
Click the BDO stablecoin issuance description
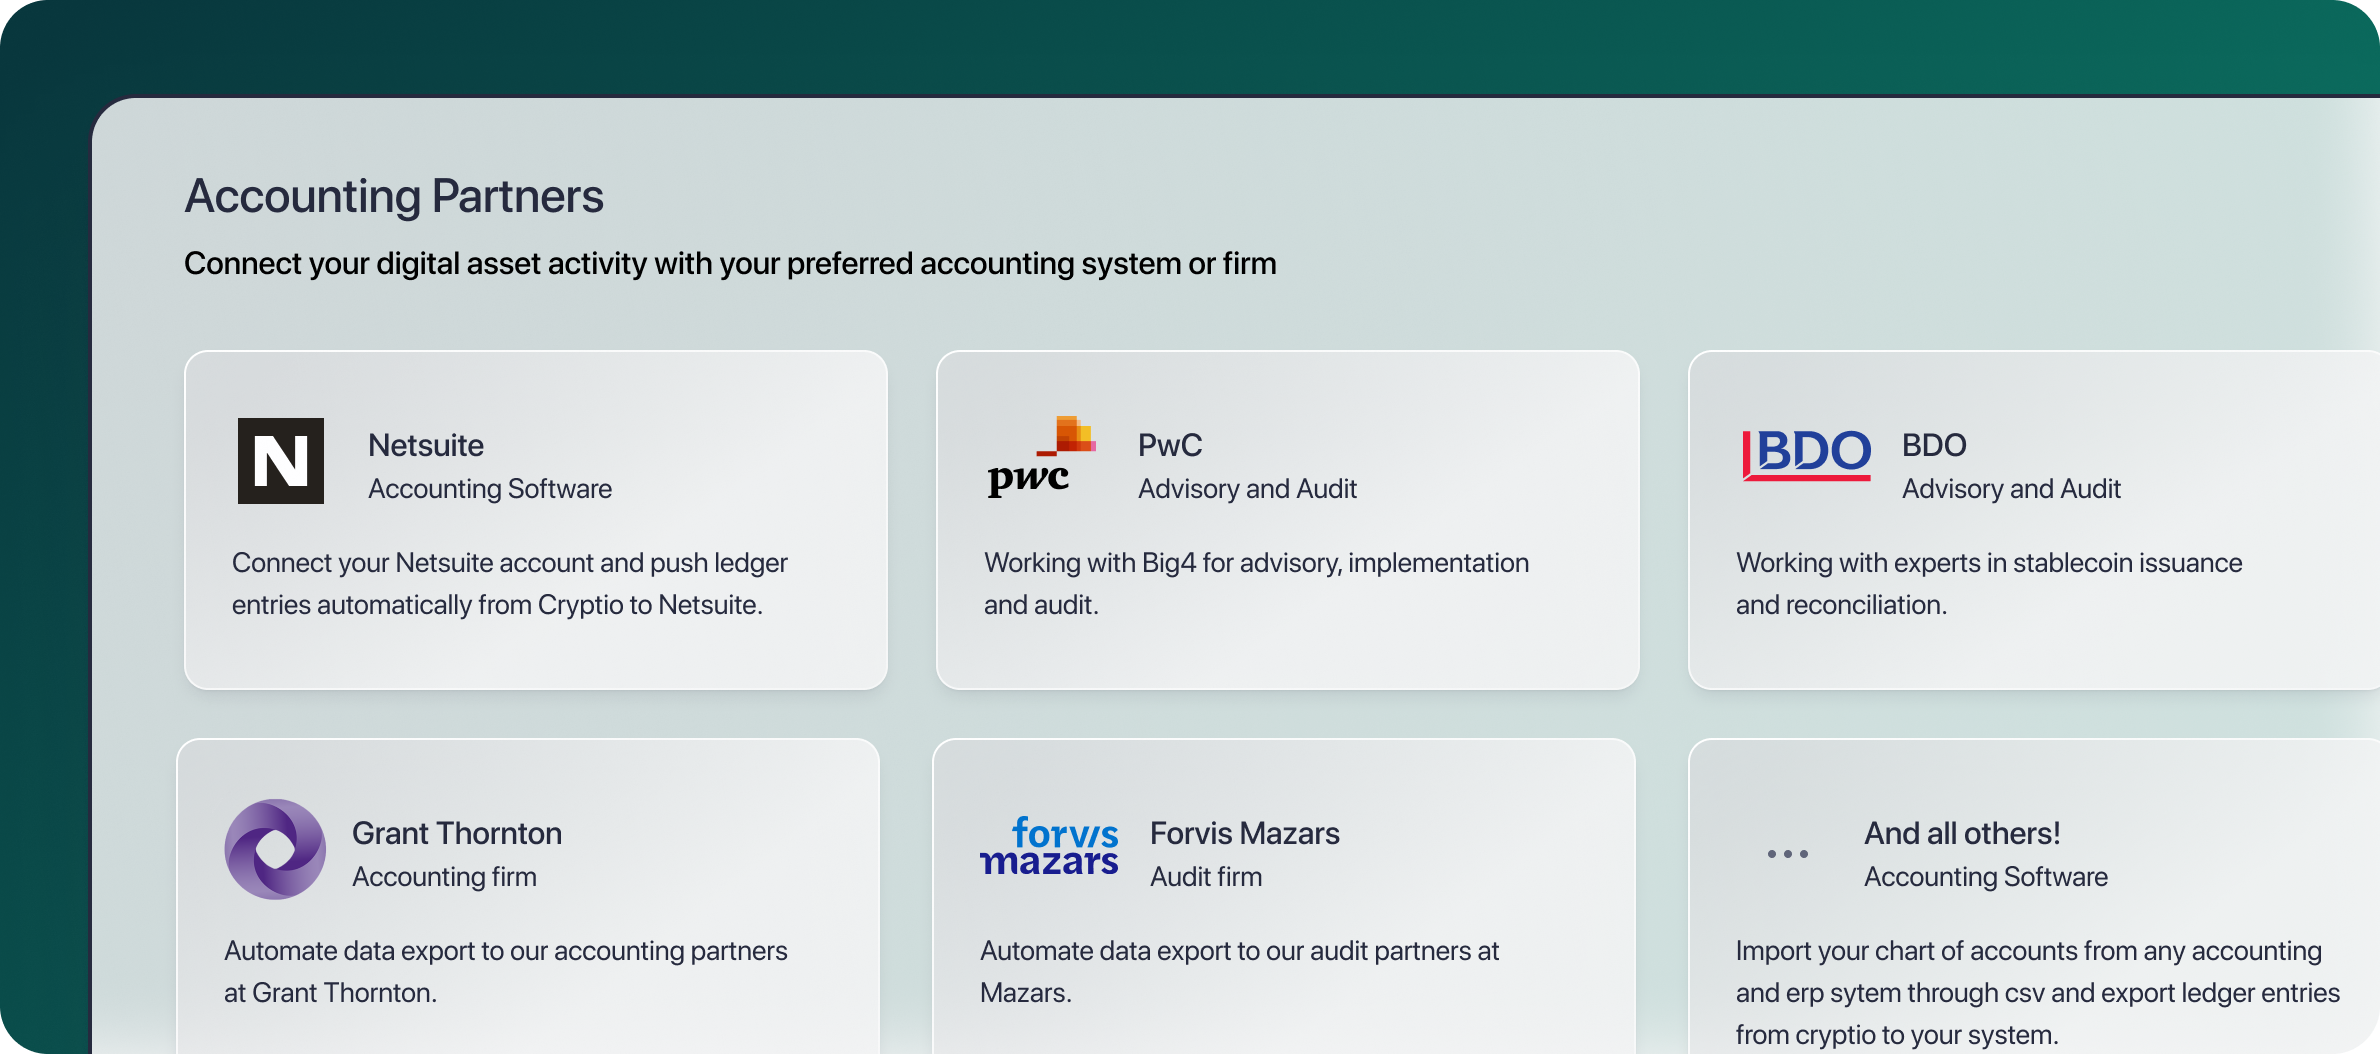1989,584
